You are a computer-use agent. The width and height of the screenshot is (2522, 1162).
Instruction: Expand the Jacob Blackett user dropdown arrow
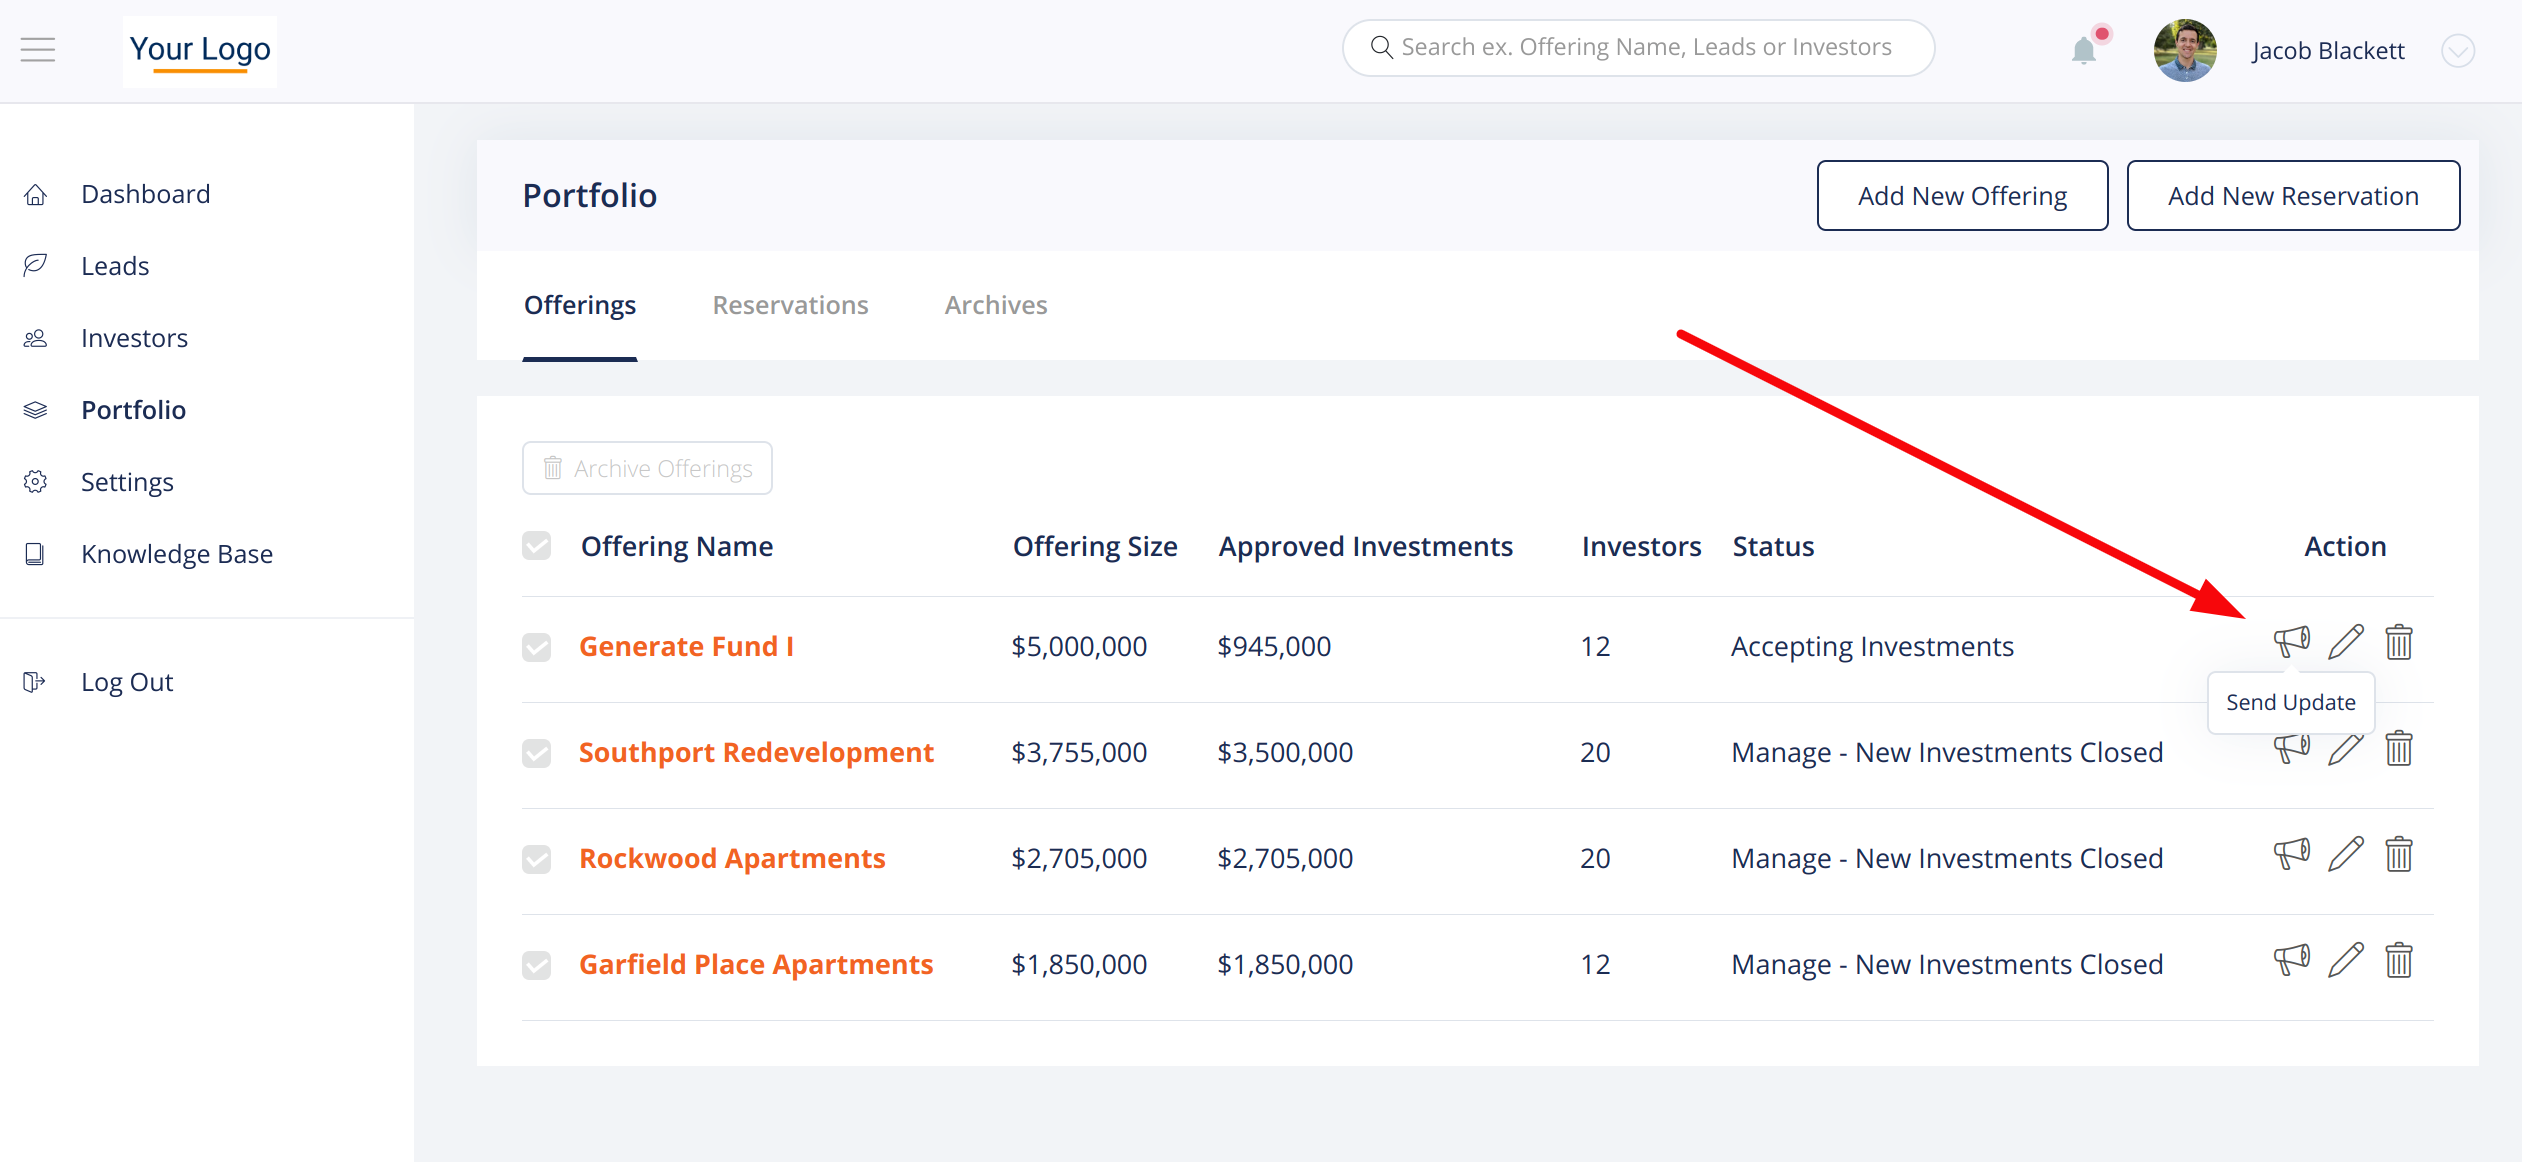(x=2457, y=51)
